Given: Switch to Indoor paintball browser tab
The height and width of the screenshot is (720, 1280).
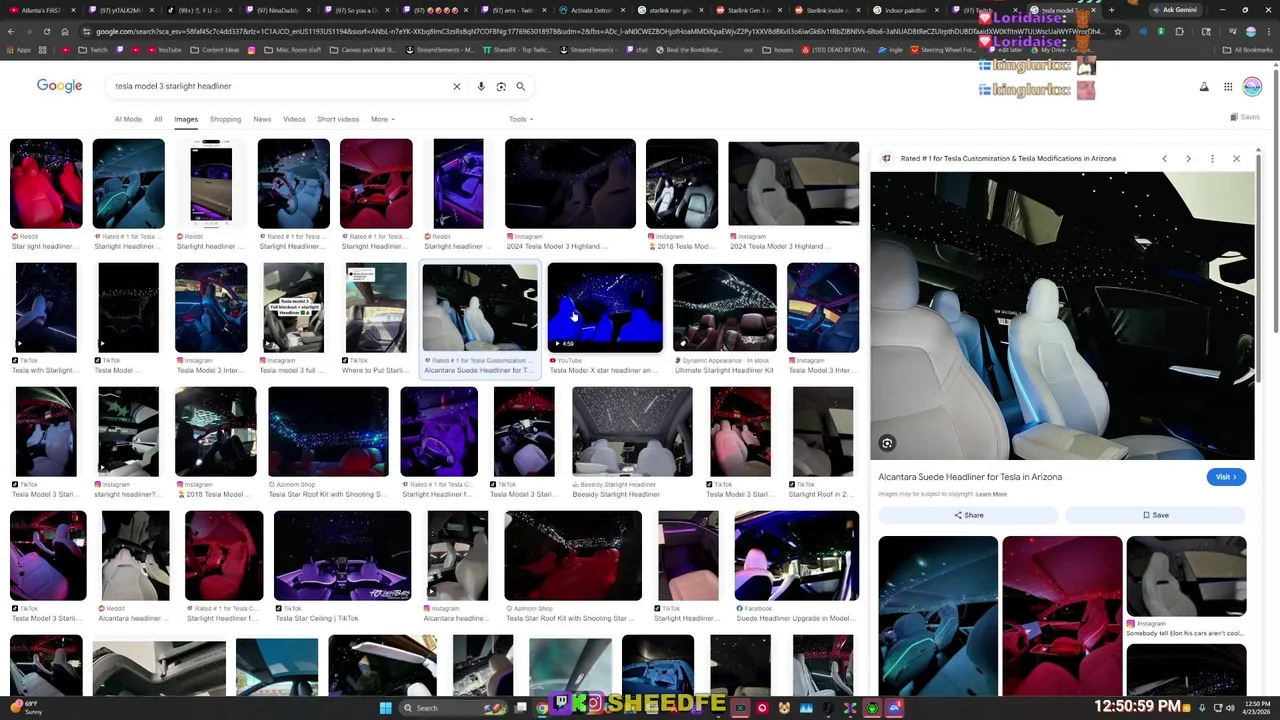Looking at the screenshot, I should (905, 10).
